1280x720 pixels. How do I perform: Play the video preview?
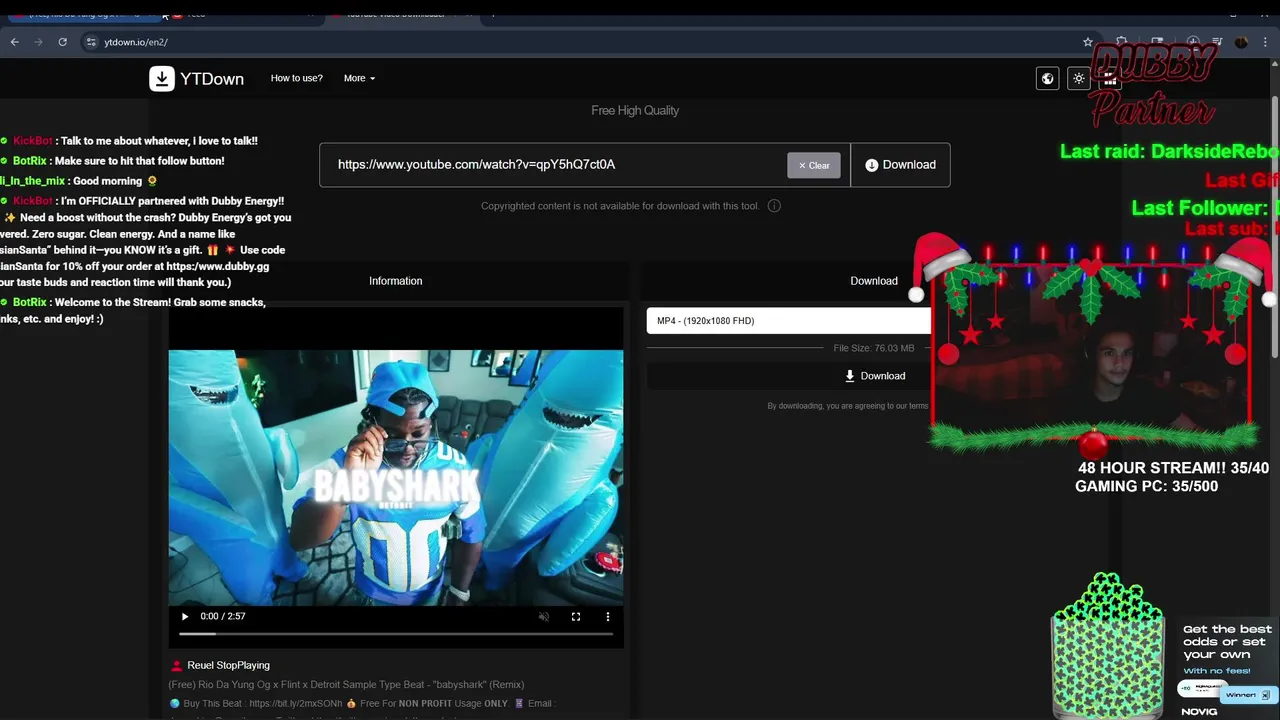[184, 617]
